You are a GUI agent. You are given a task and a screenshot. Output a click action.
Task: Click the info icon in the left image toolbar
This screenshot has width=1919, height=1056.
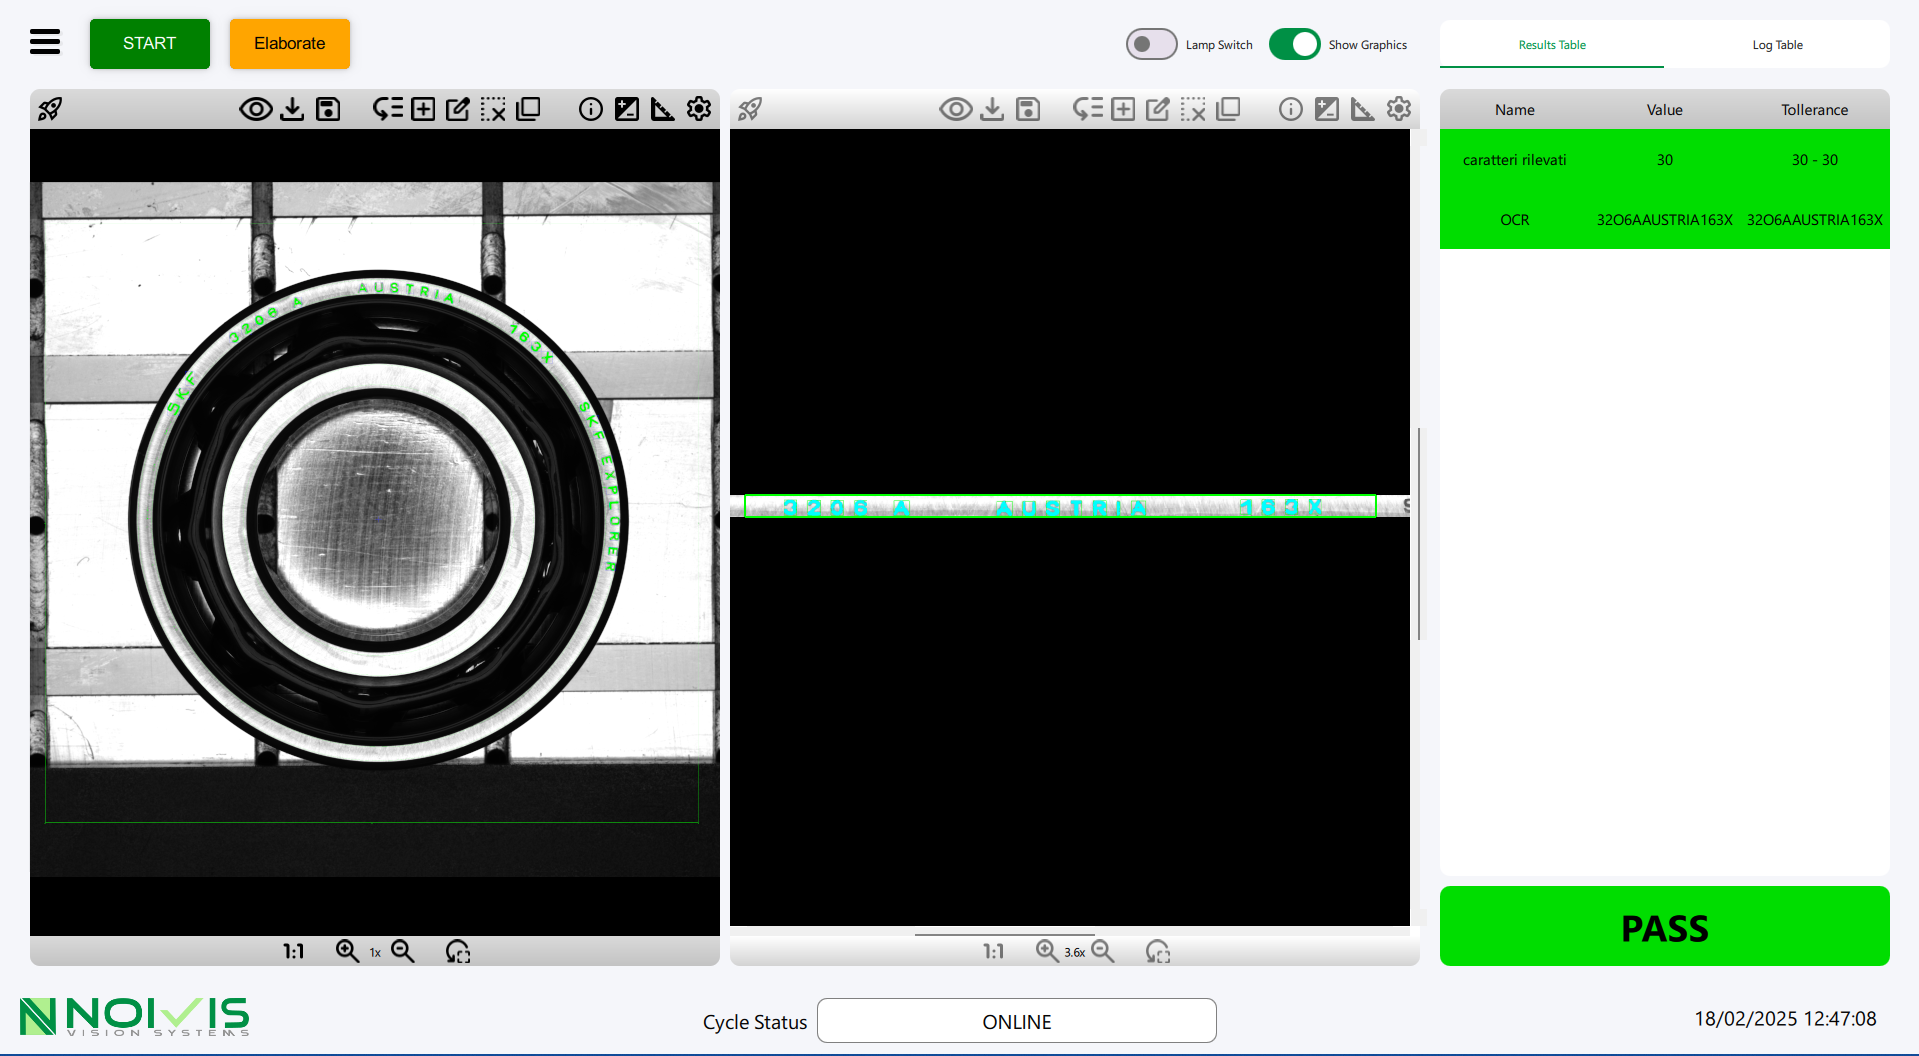[x=591, y=109]
